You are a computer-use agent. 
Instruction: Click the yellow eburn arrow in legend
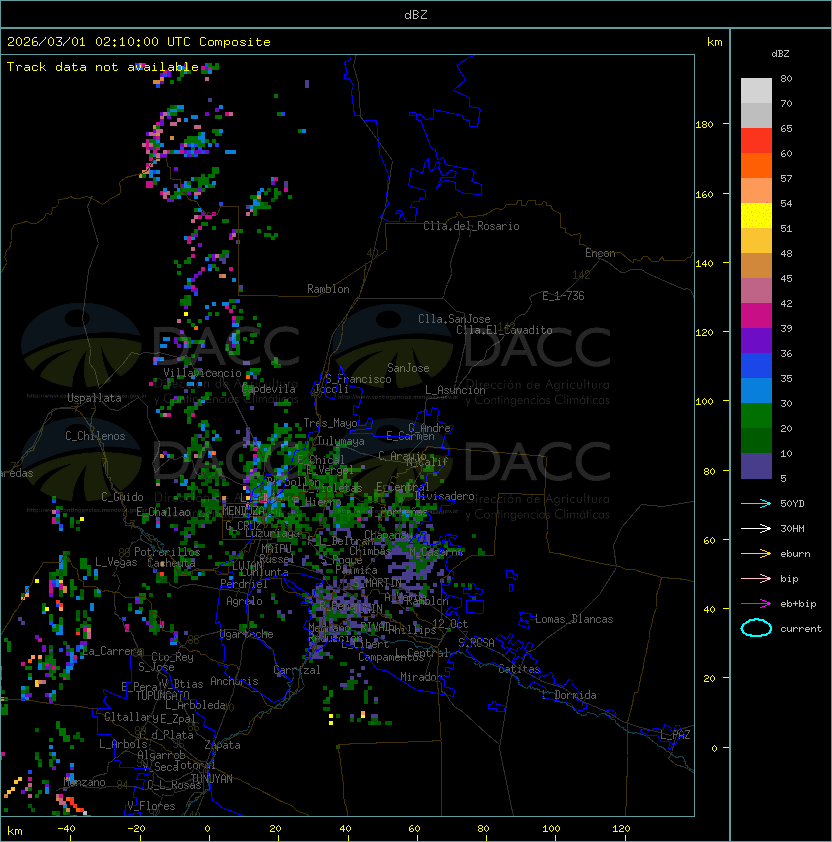pyautogui.click(x=756, y=554)
